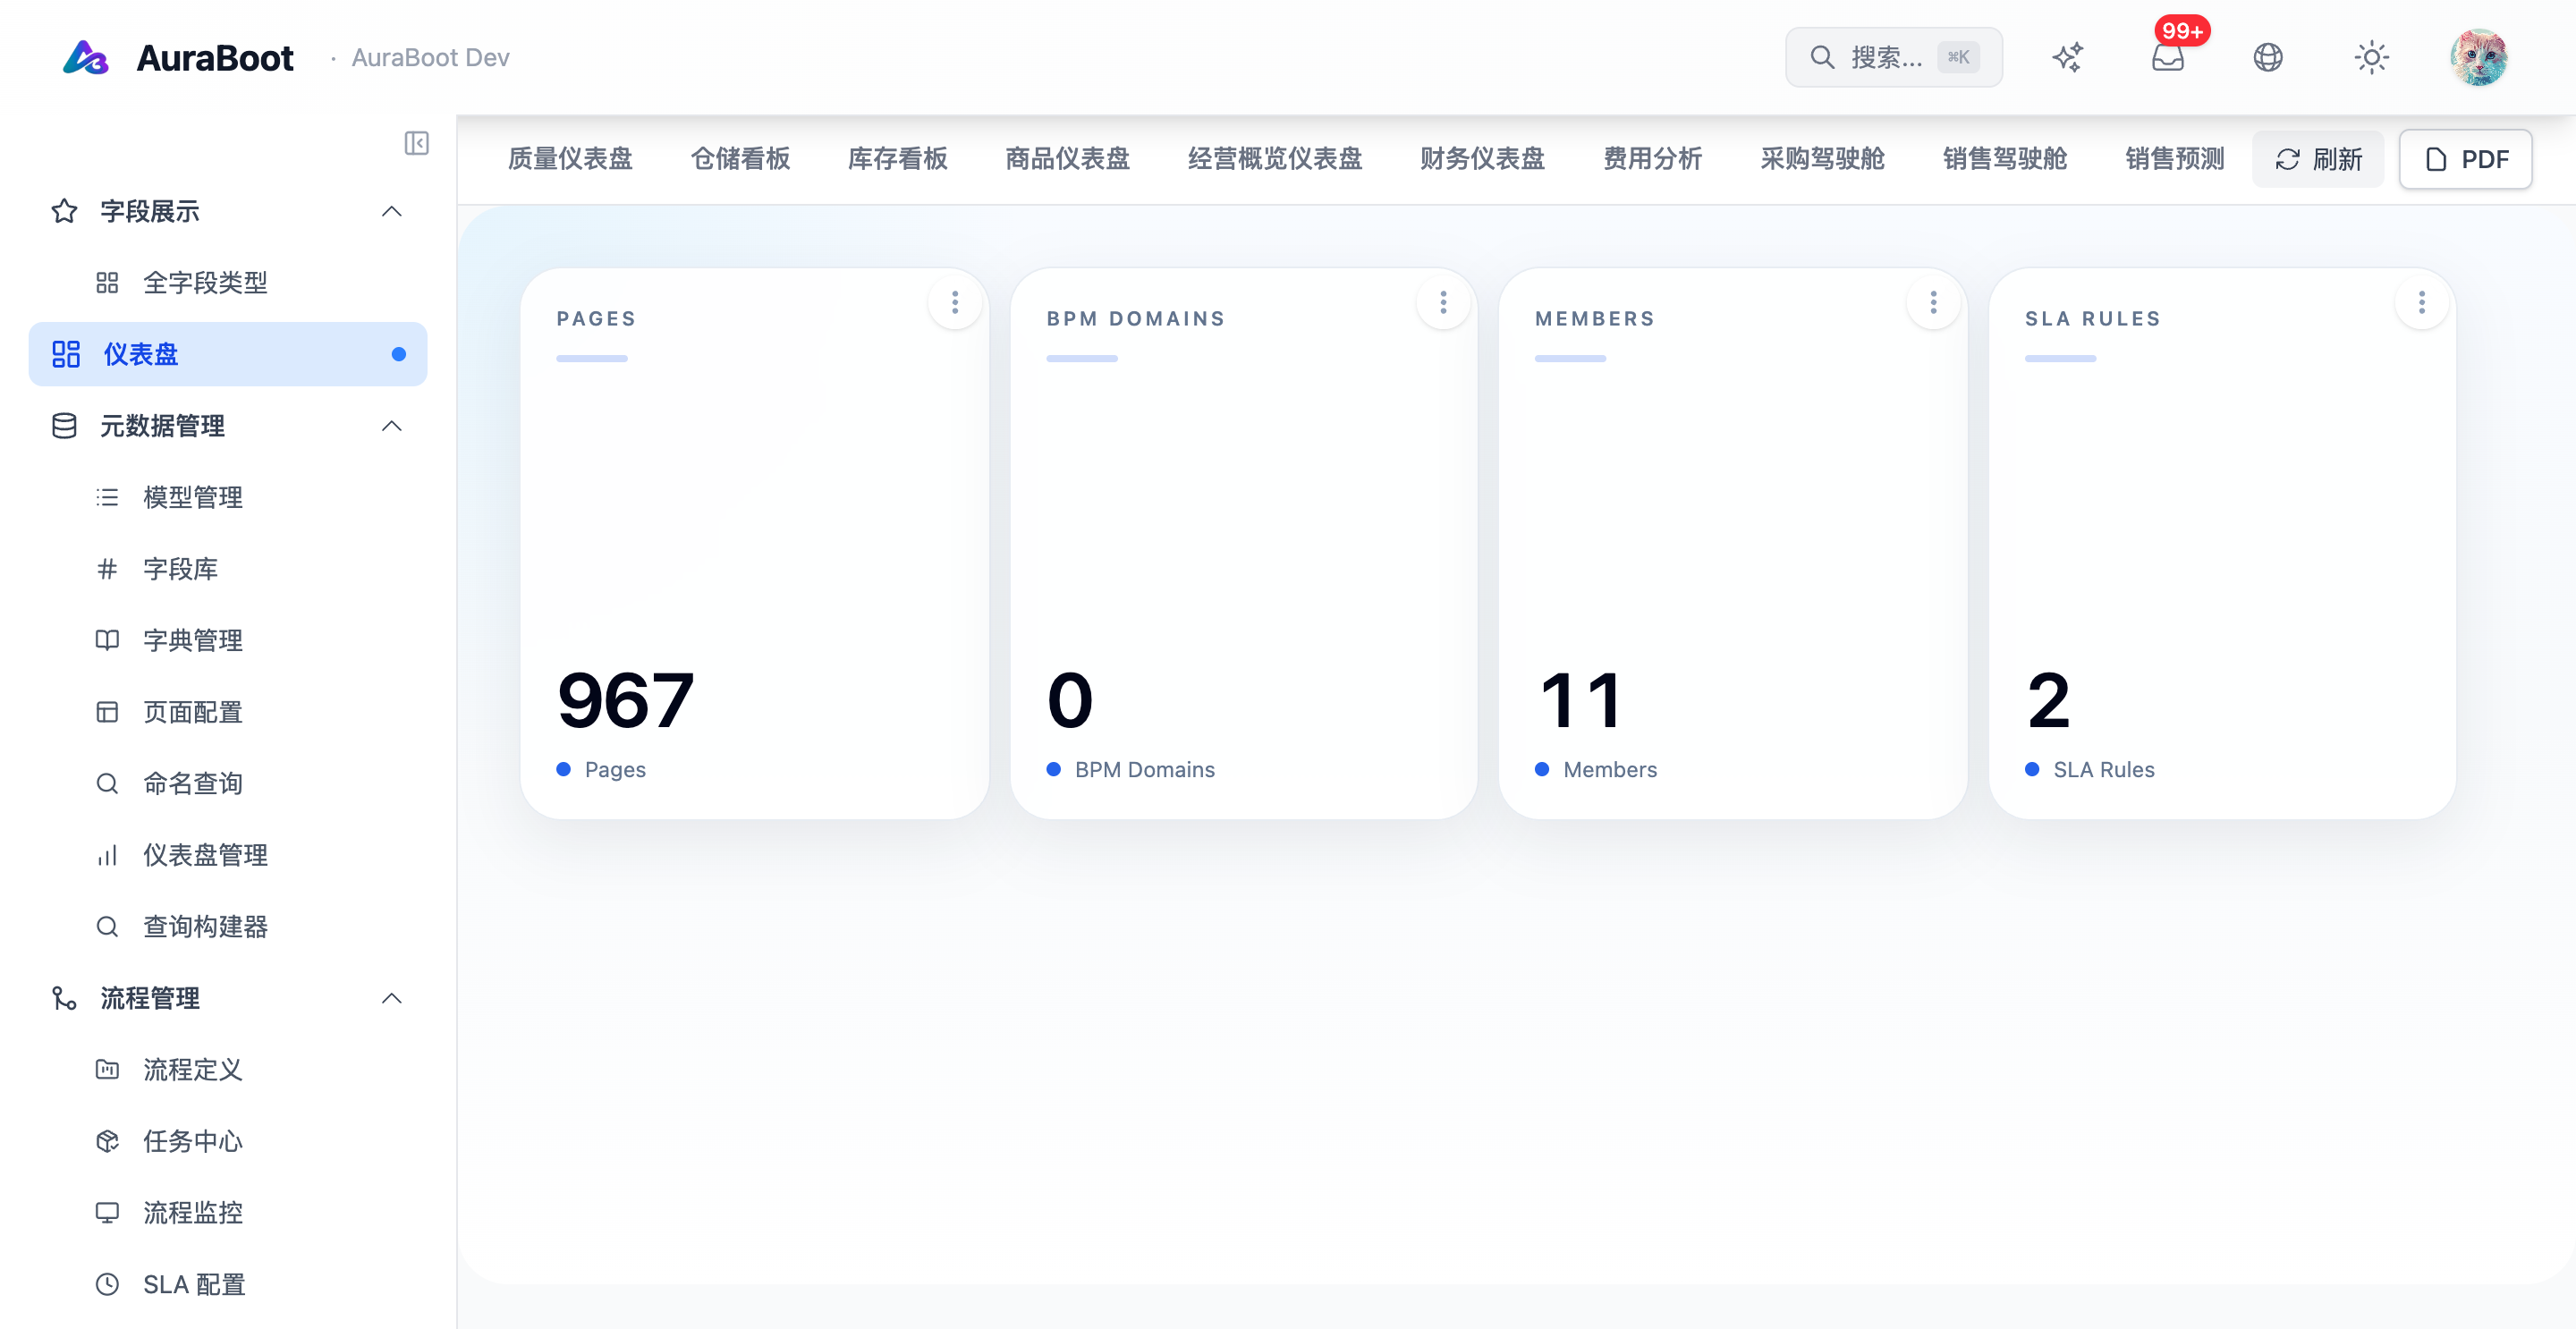2576x1329 pixels.
Task: Click the book icon beside 字典管理
Action: (x=107, y=640)
